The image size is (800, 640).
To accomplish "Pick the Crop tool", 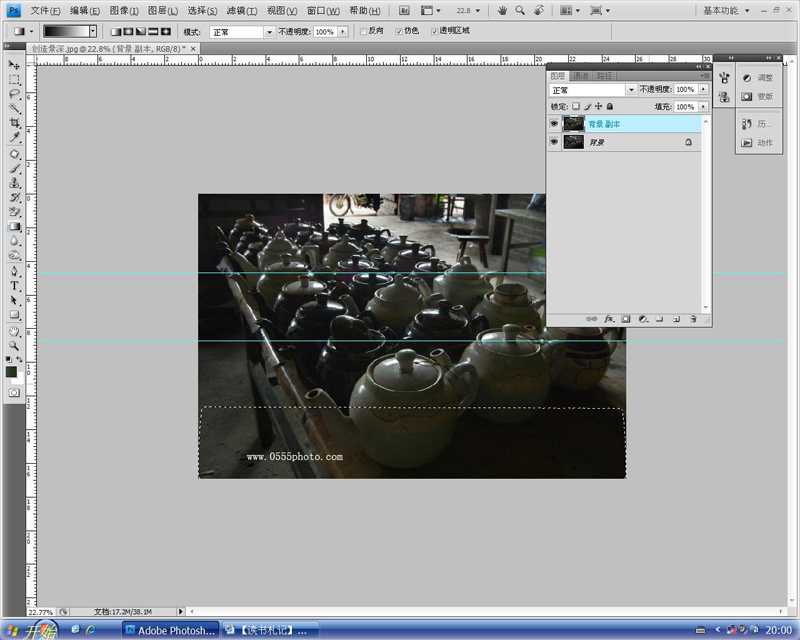I will coord(15,122).
